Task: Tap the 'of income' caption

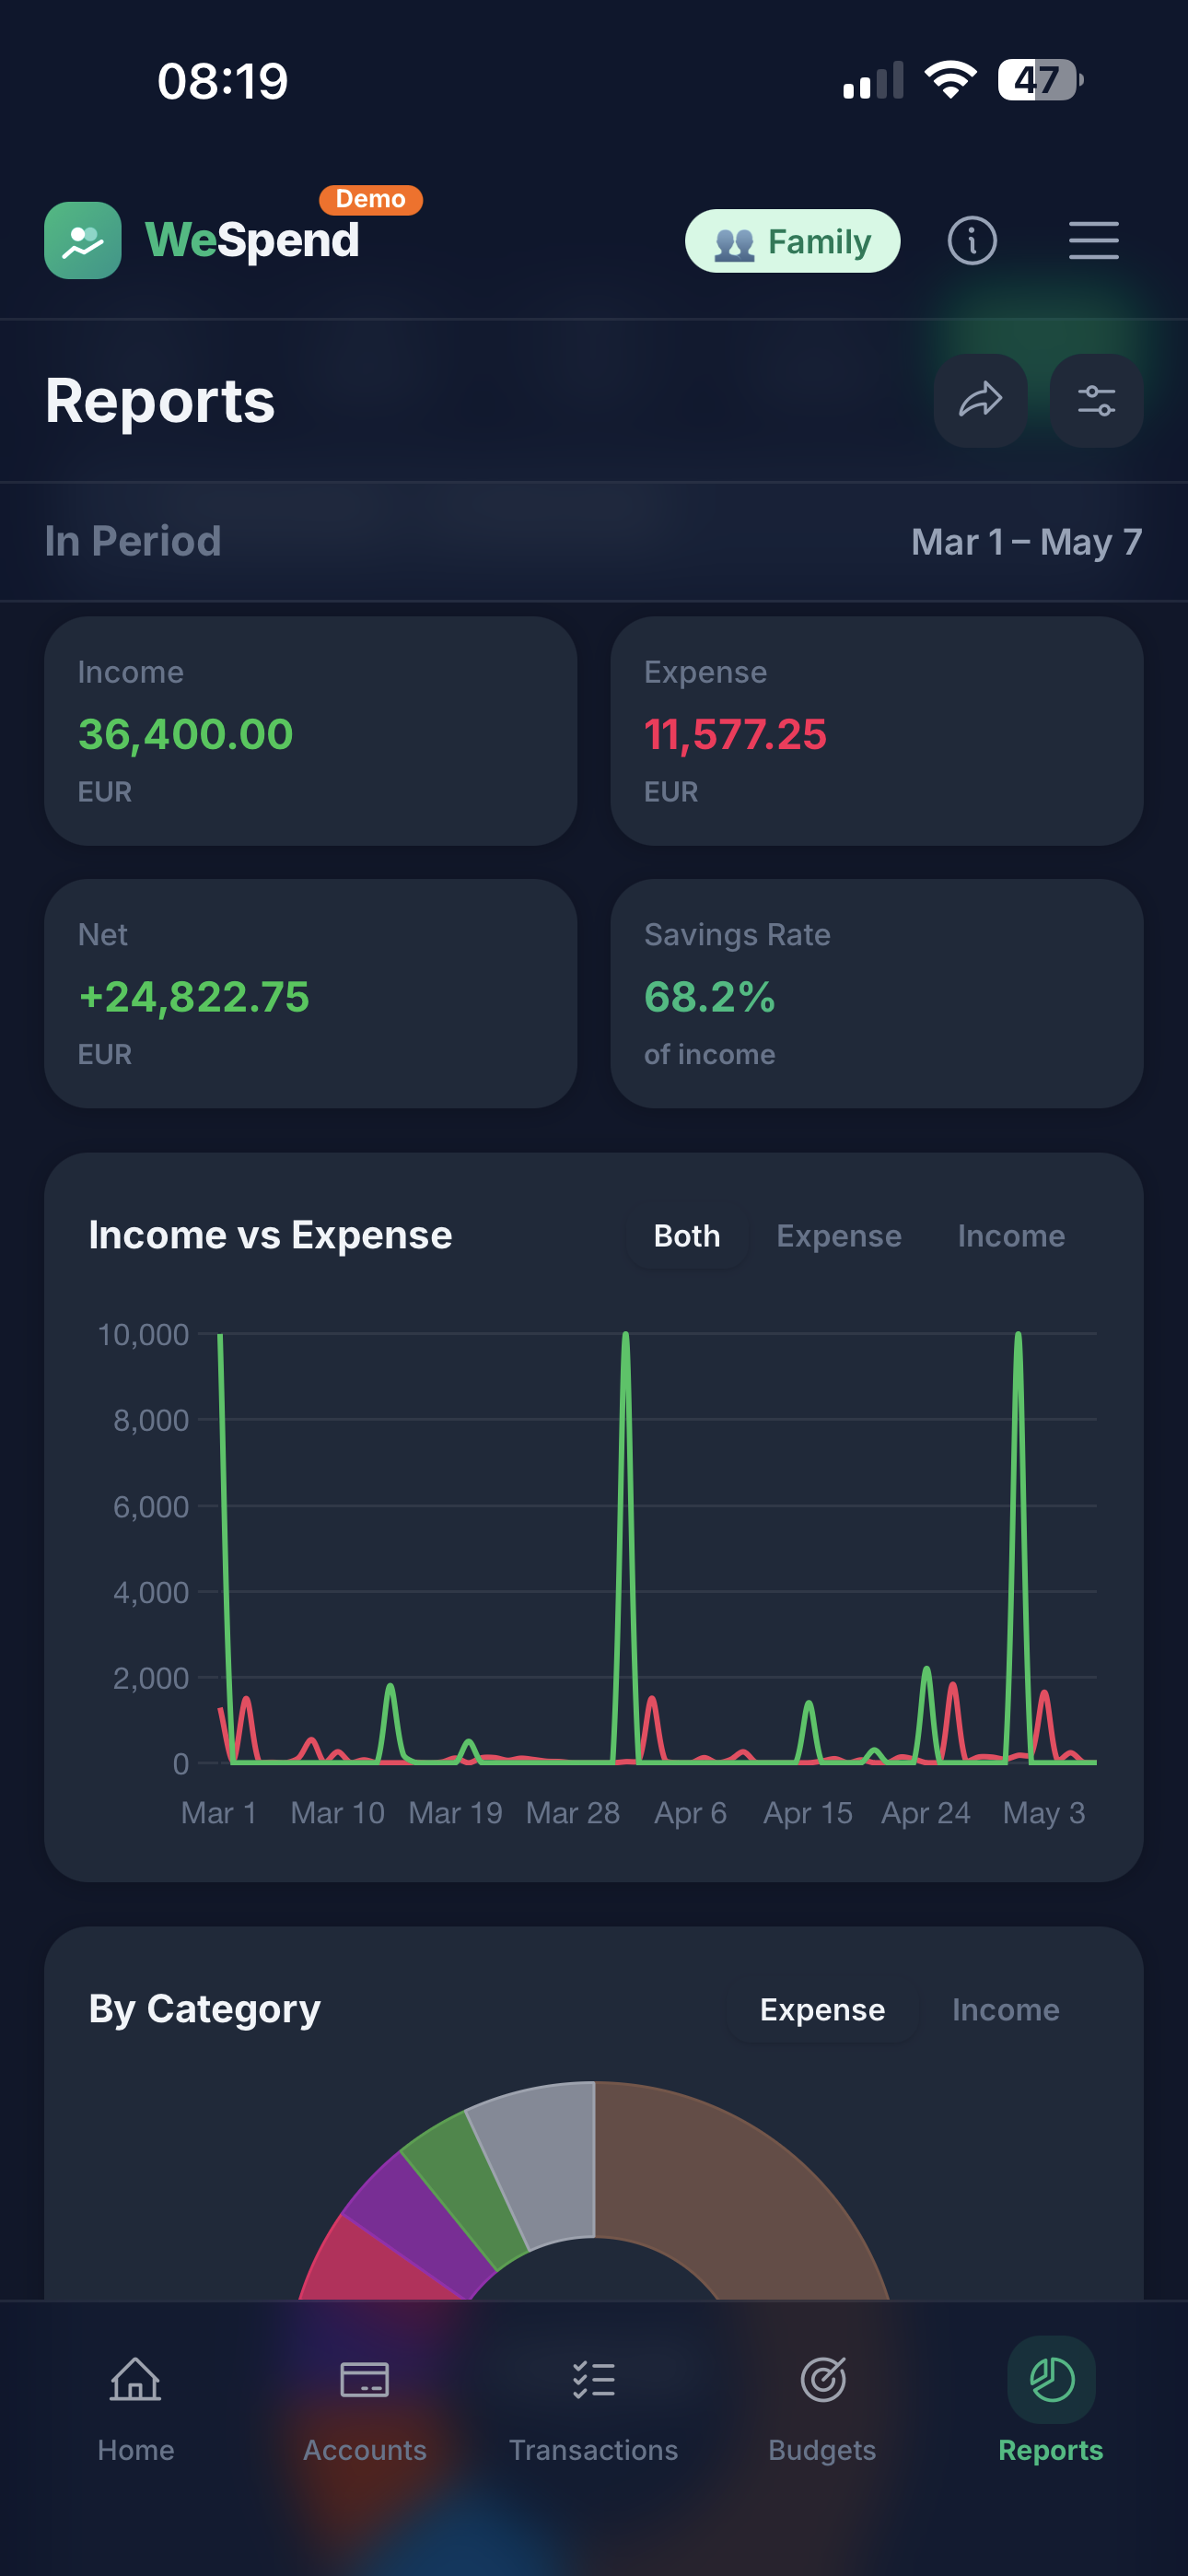Action: 709,1054
